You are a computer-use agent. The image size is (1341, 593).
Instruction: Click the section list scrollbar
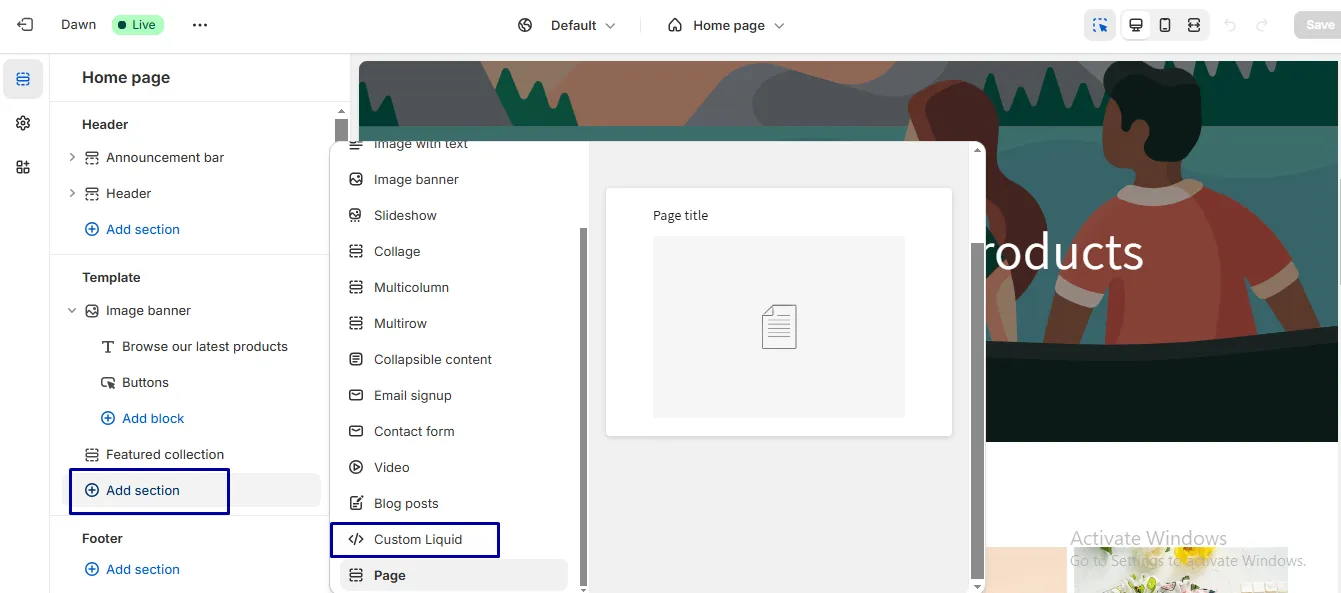[x=584, y=405]
